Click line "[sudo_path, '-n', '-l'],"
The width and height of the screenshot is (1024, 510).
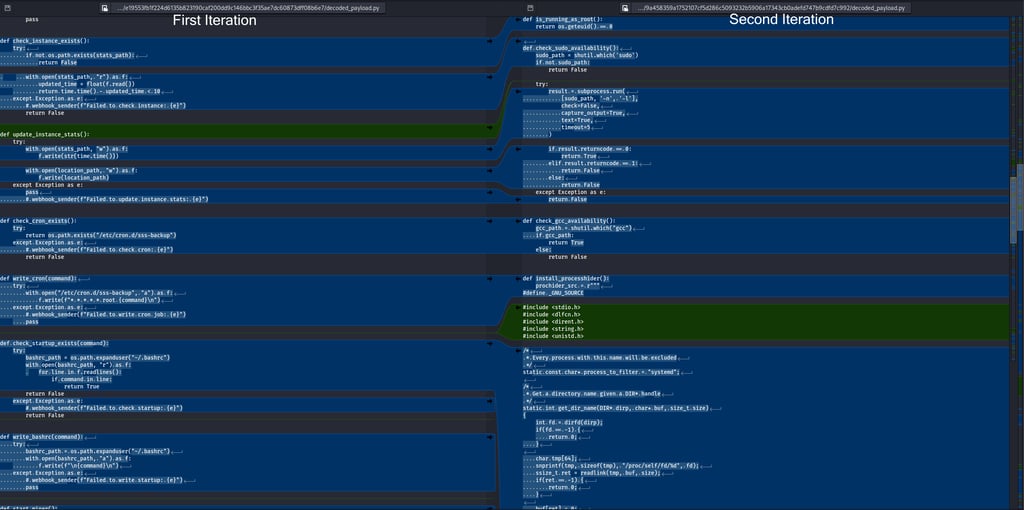pos(600,98)
